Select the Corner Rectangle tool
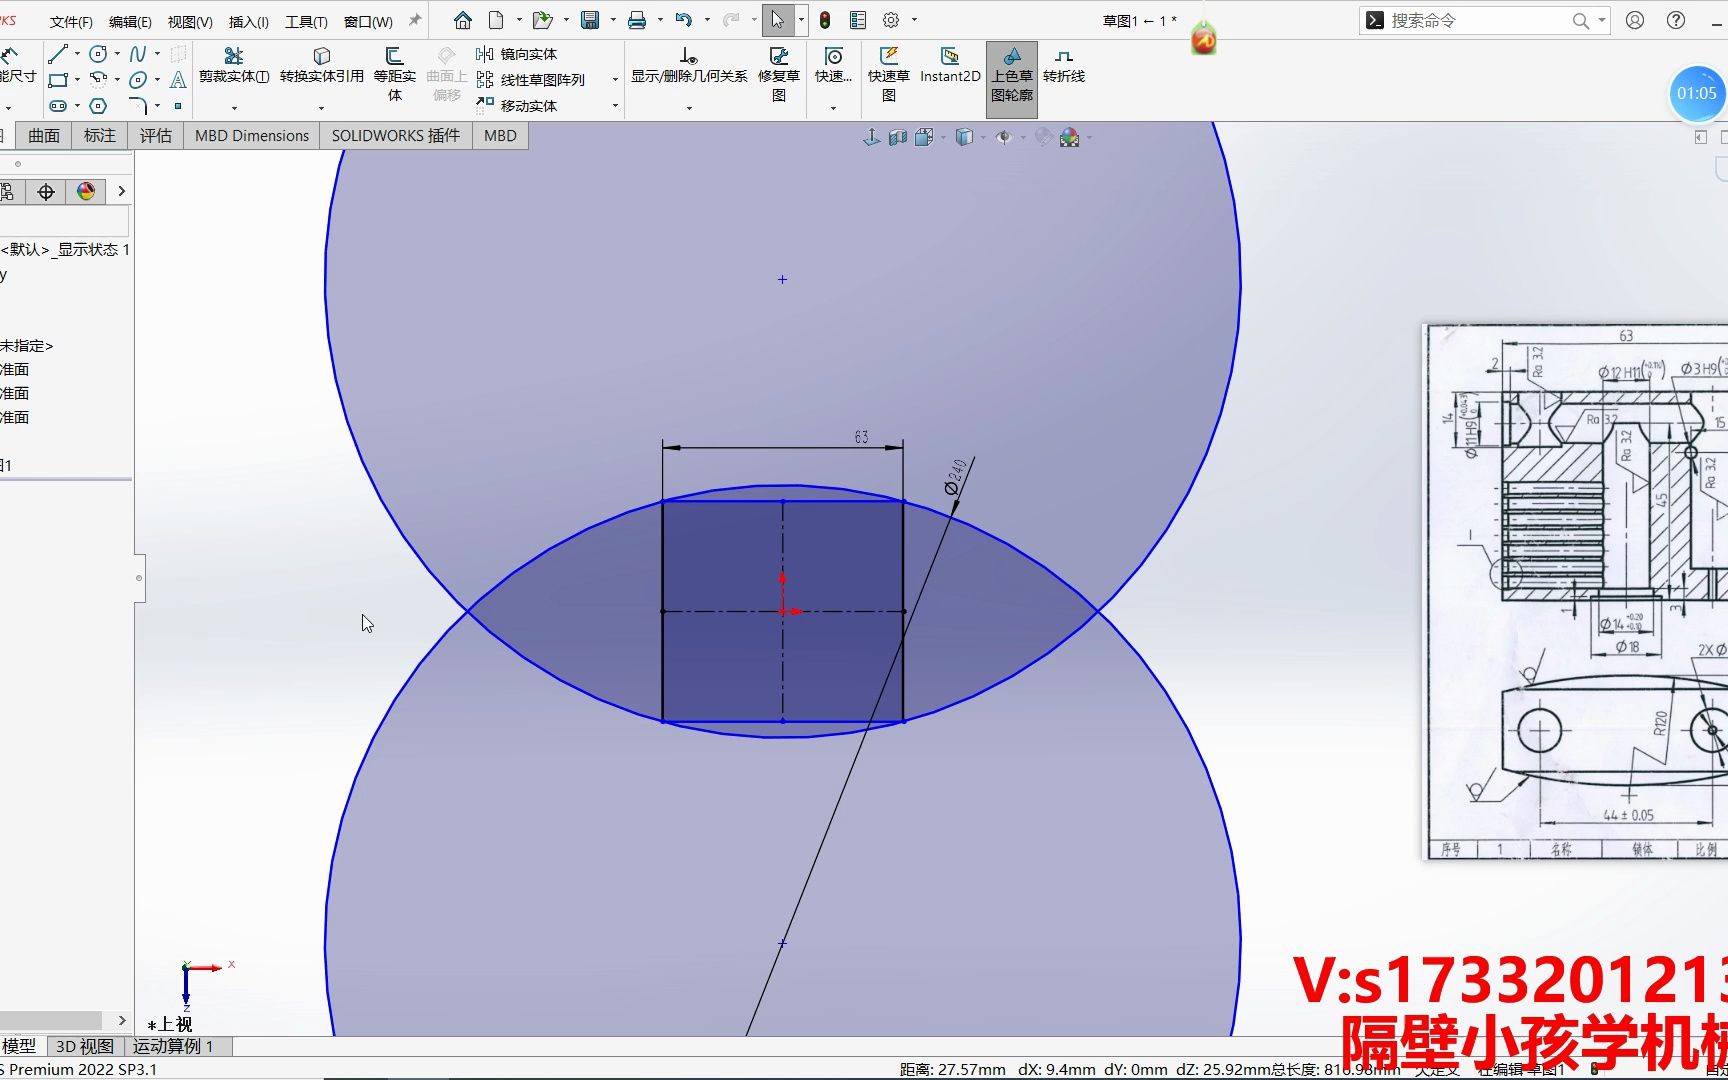This screenshot has width=1728, height=1080. (x=58, y=80)
